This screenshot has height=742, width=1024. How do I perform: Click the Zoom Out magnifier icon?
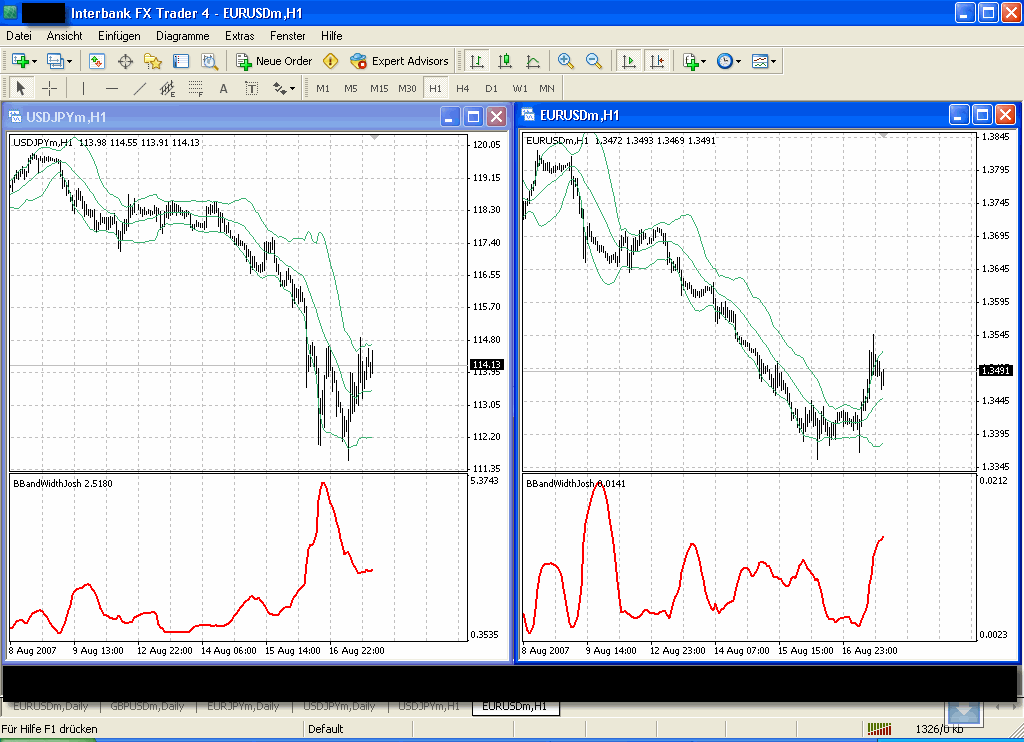pyautogui.click(x=594, y=61)
